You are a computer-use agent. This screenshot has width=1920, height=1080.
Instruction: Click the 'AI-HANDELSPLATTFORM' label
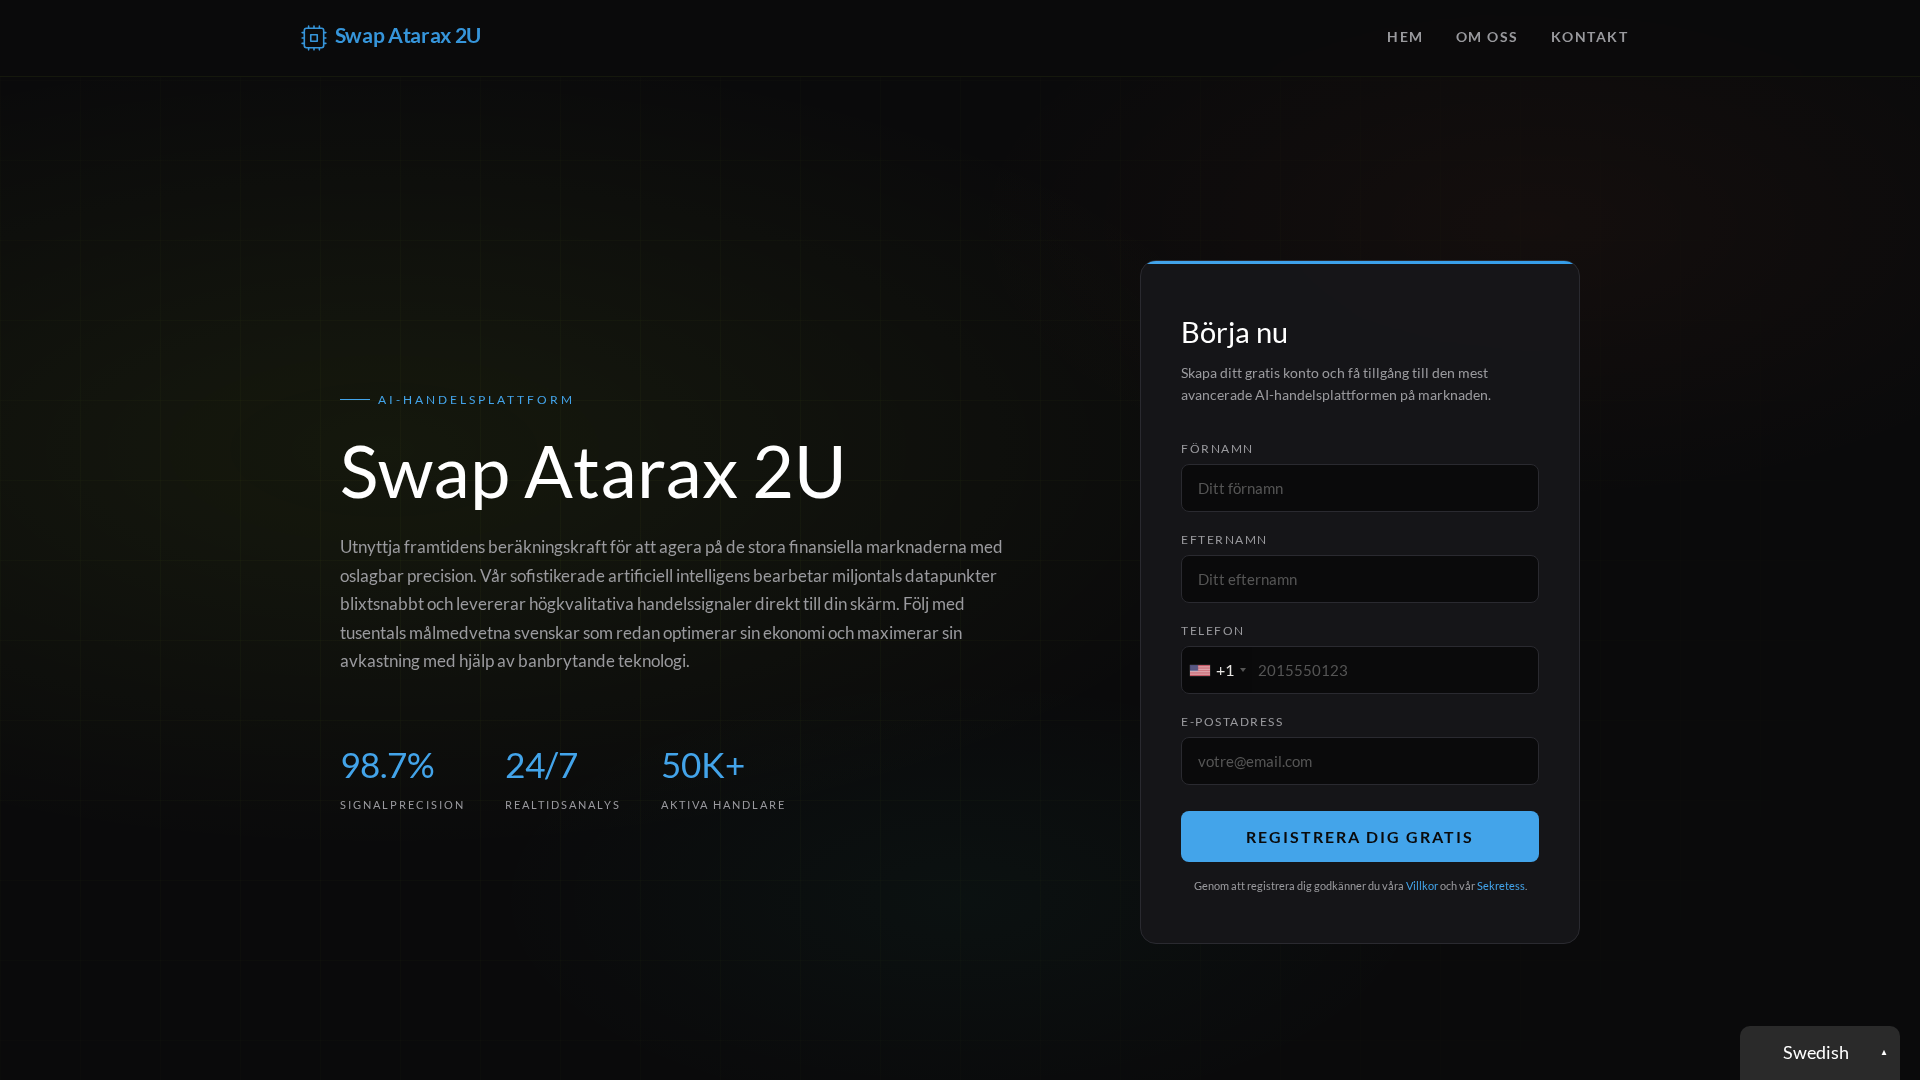tap(476, 400)
